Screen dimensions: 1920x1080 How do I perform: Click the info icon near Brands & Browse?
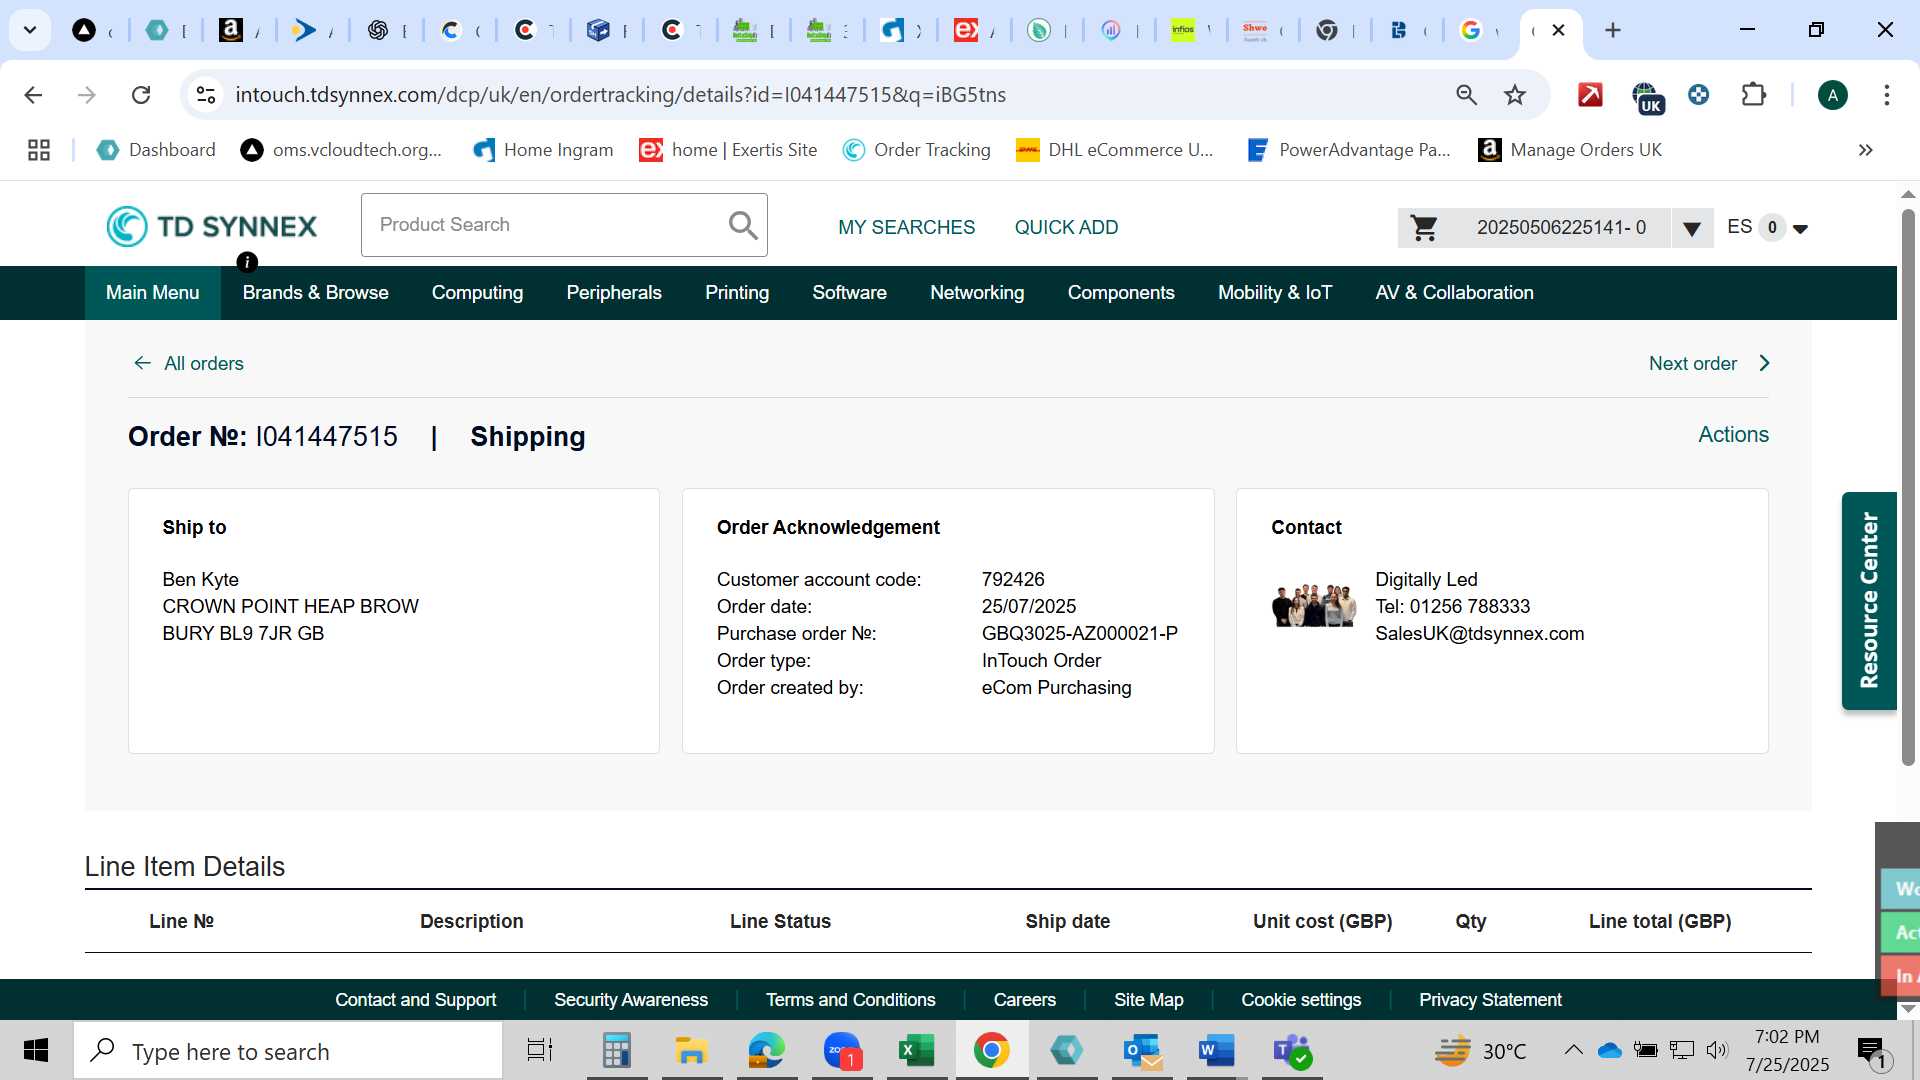[247, 262]
